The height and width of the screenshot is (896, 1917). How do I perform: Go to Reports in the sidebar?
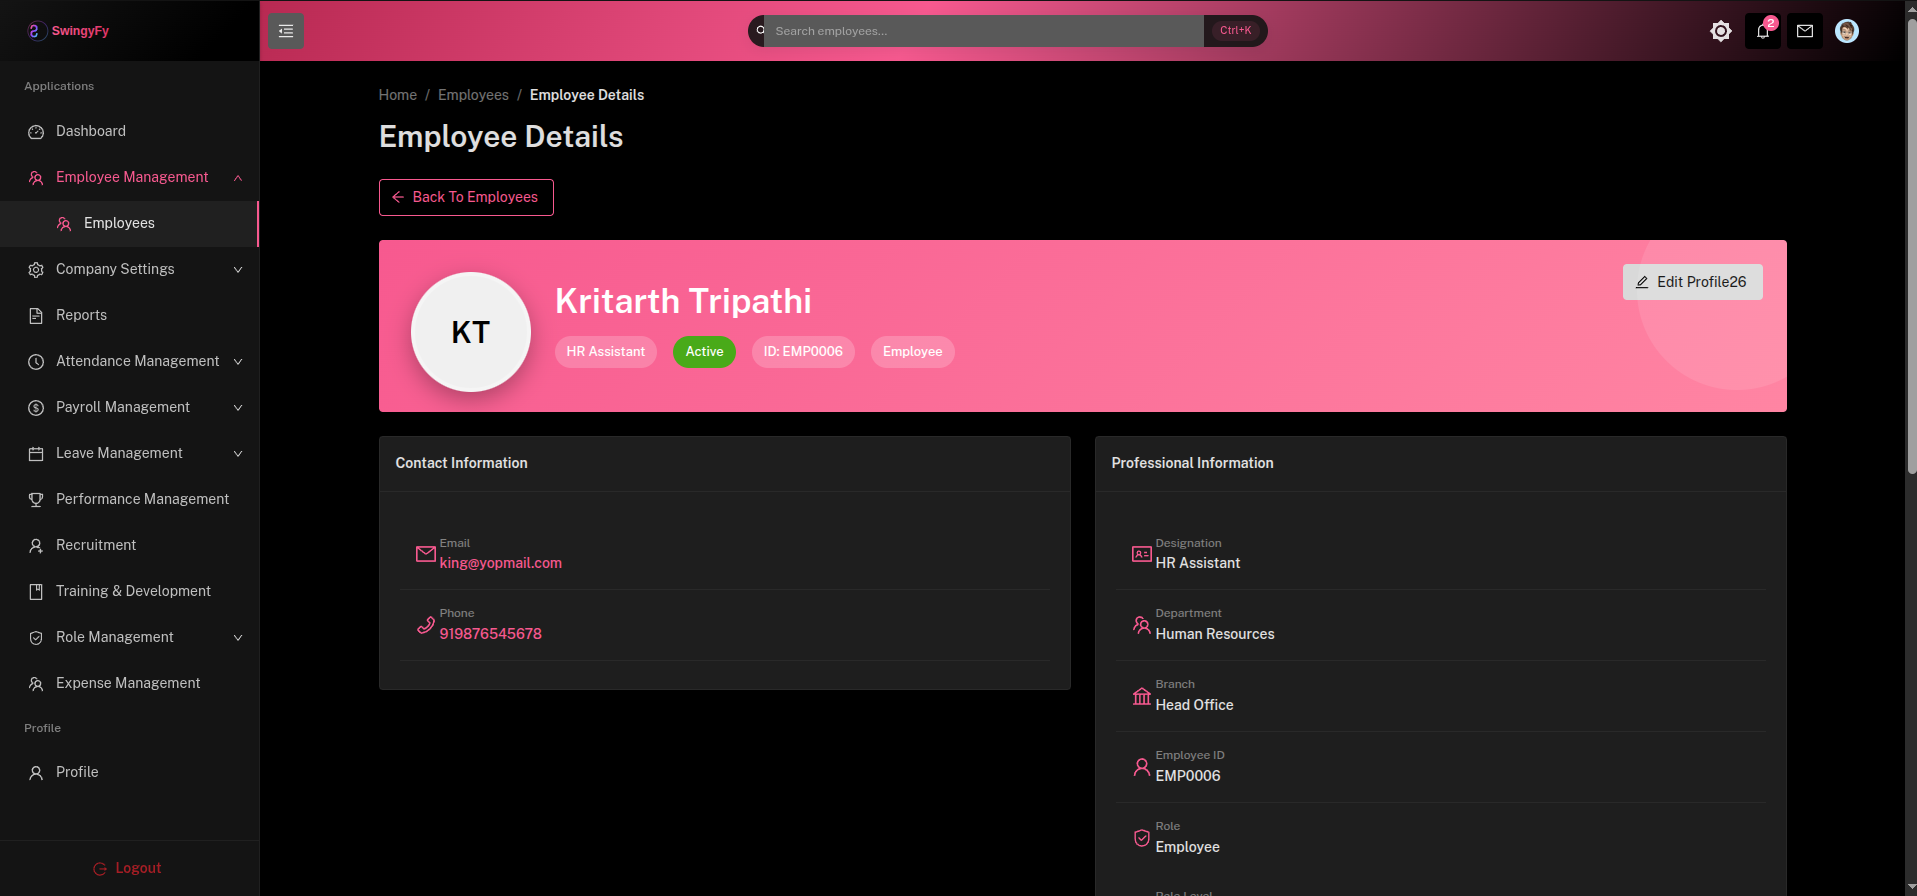pyautogui.click(x=81, y=316)
